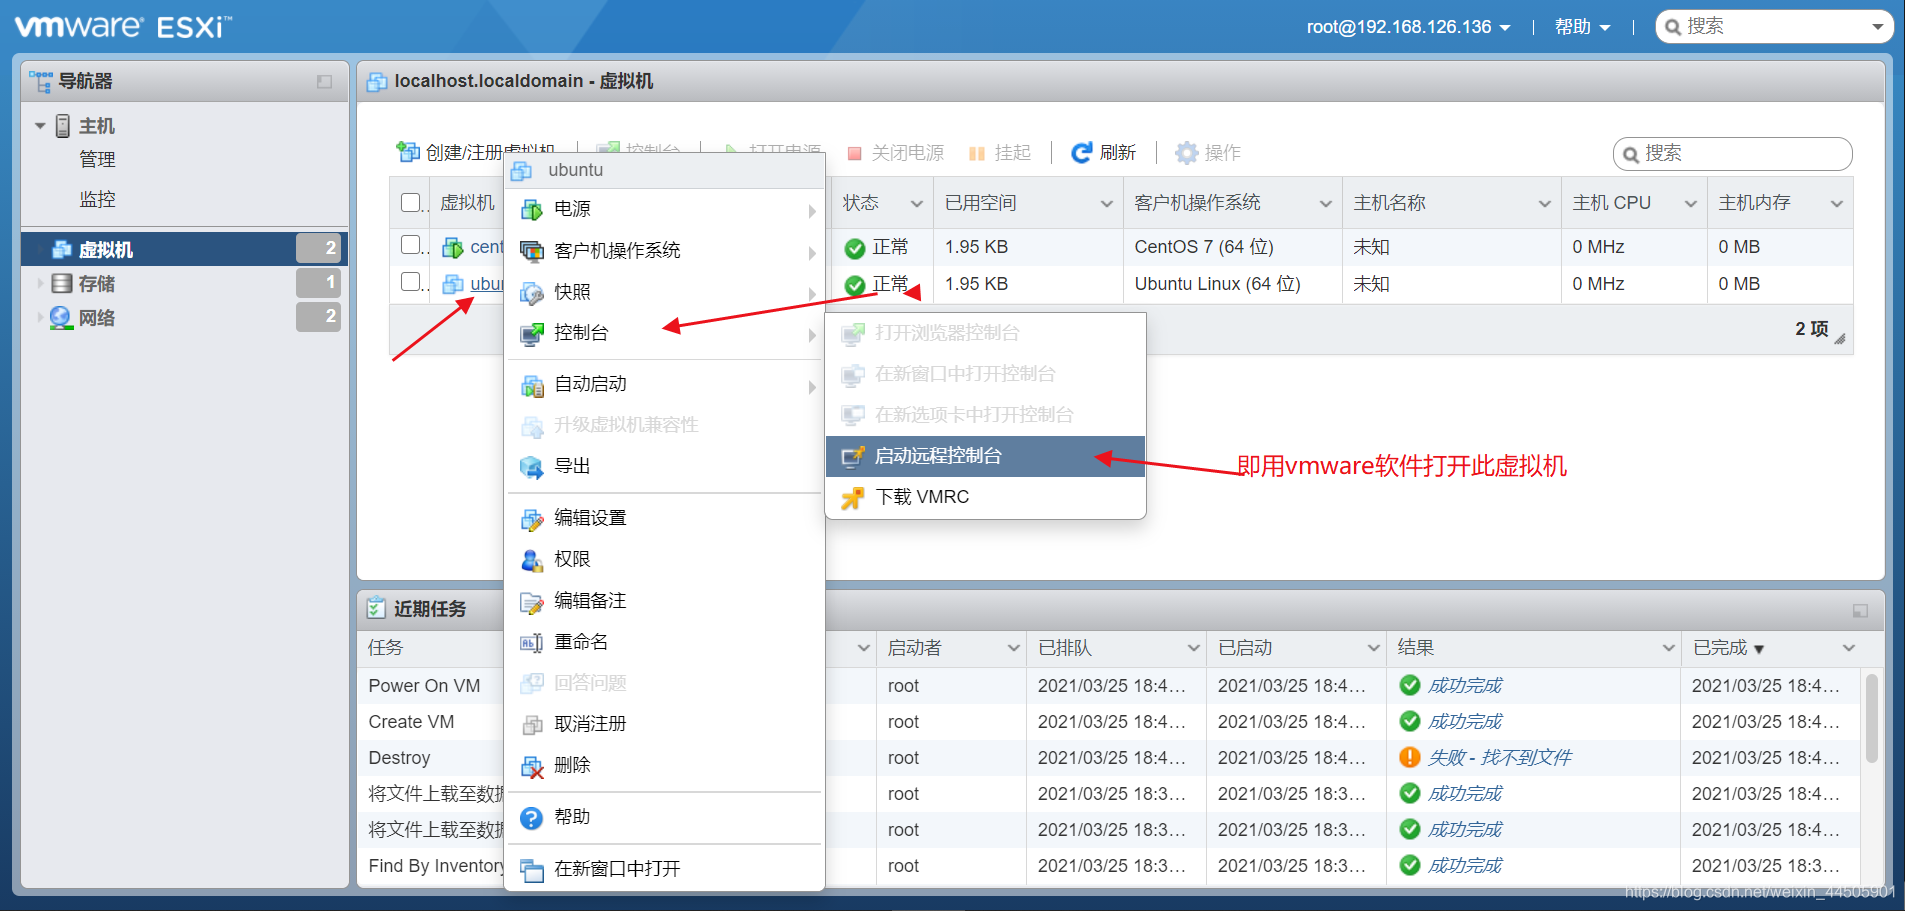Click the 挂起 toolbar button
The image size is (1905, 911).
point(999,153)
